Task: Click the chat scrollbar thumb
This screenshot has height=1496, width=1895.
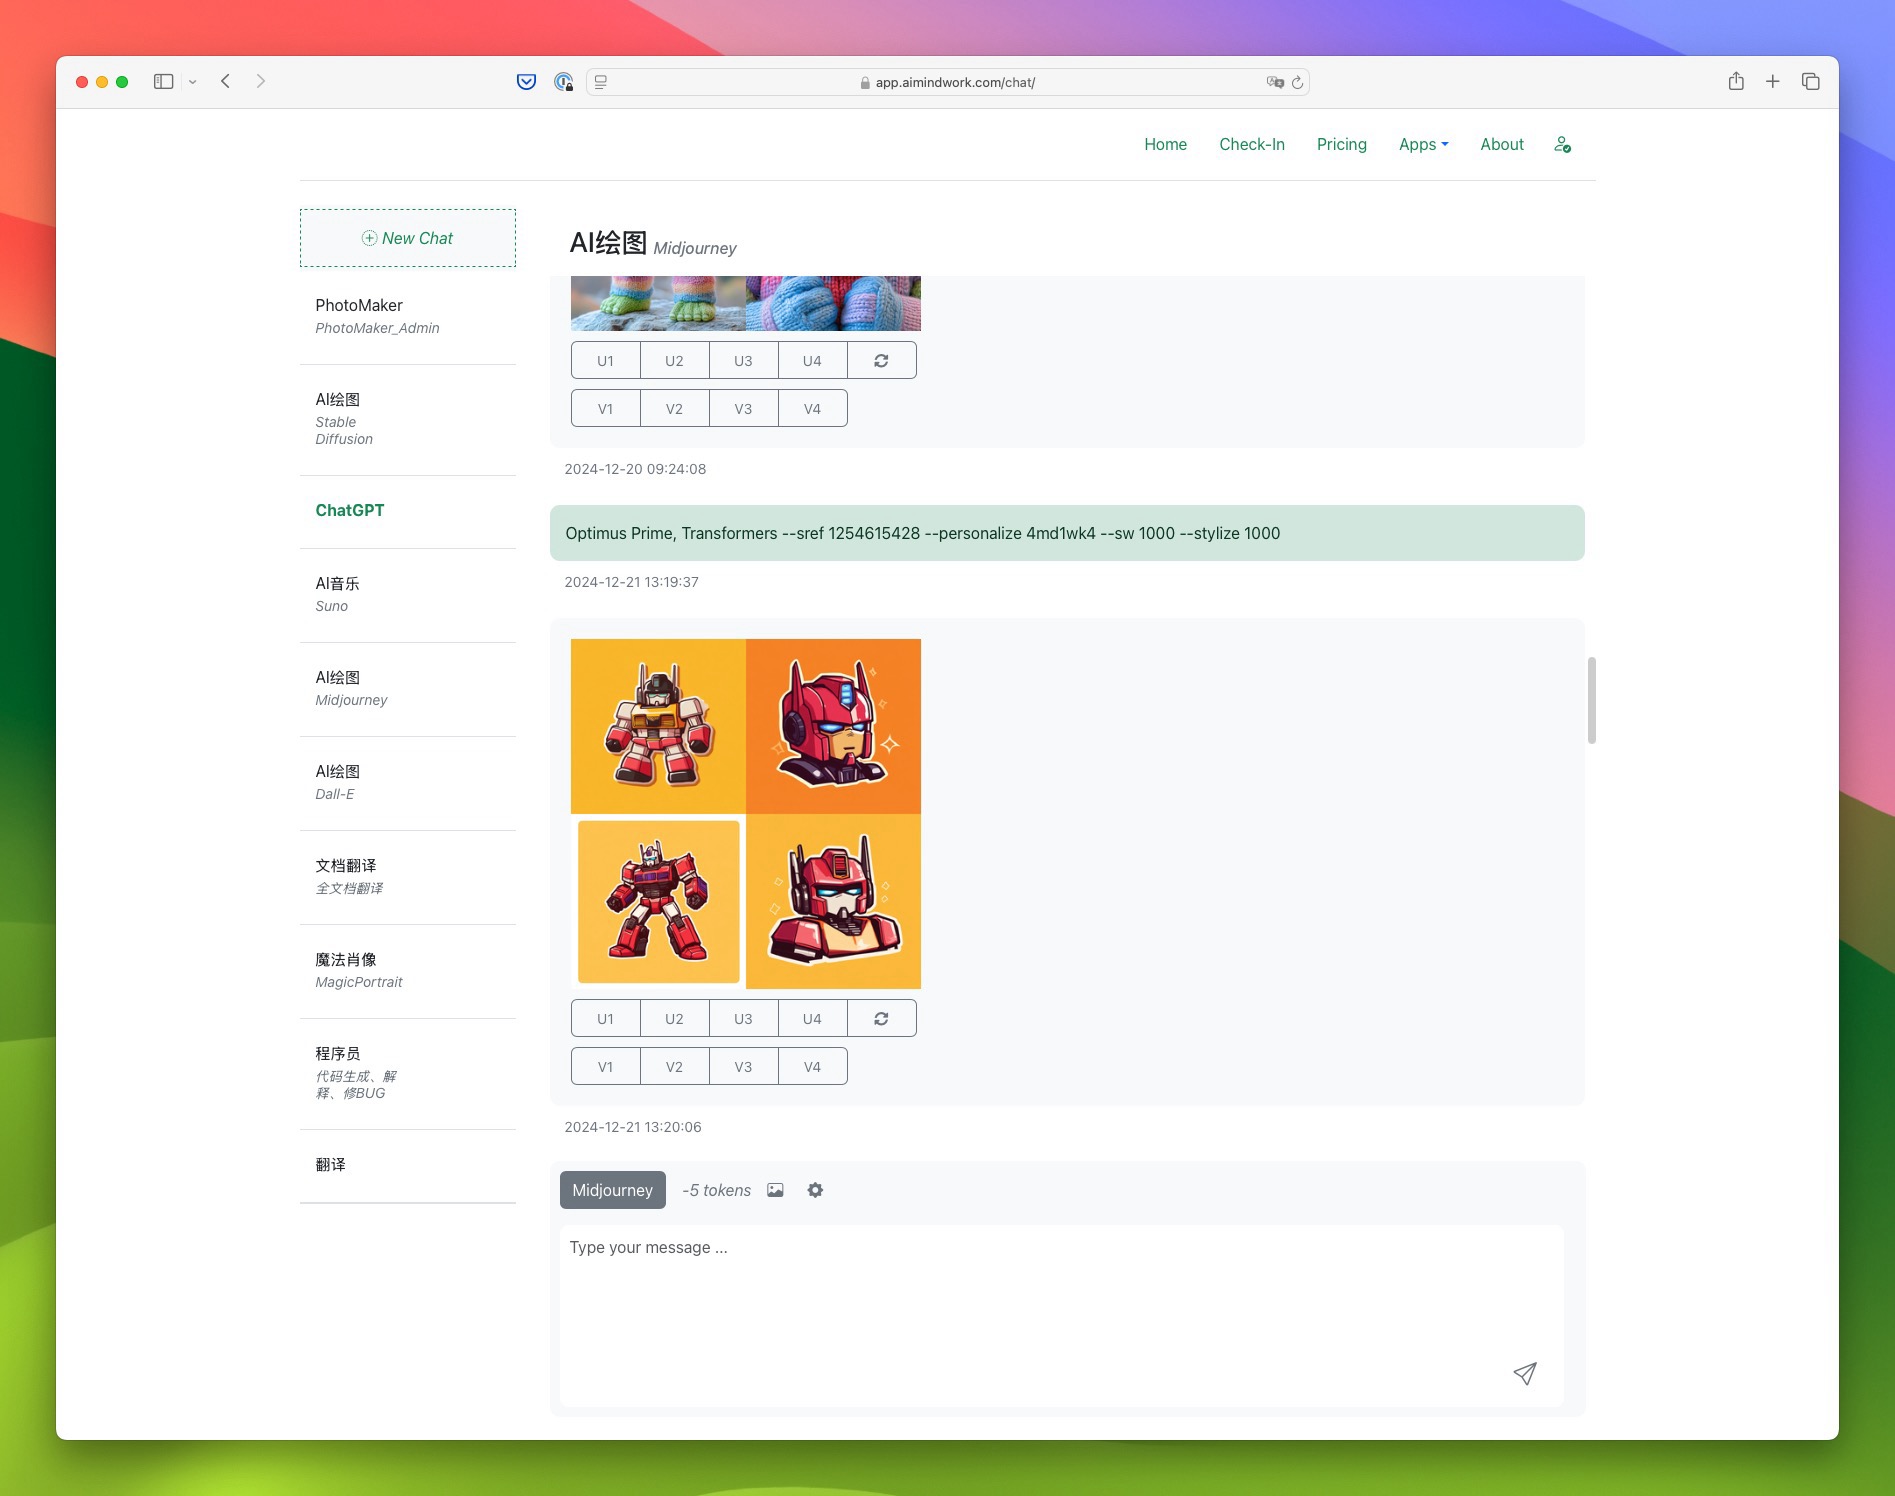Action: click(1591, 700)
